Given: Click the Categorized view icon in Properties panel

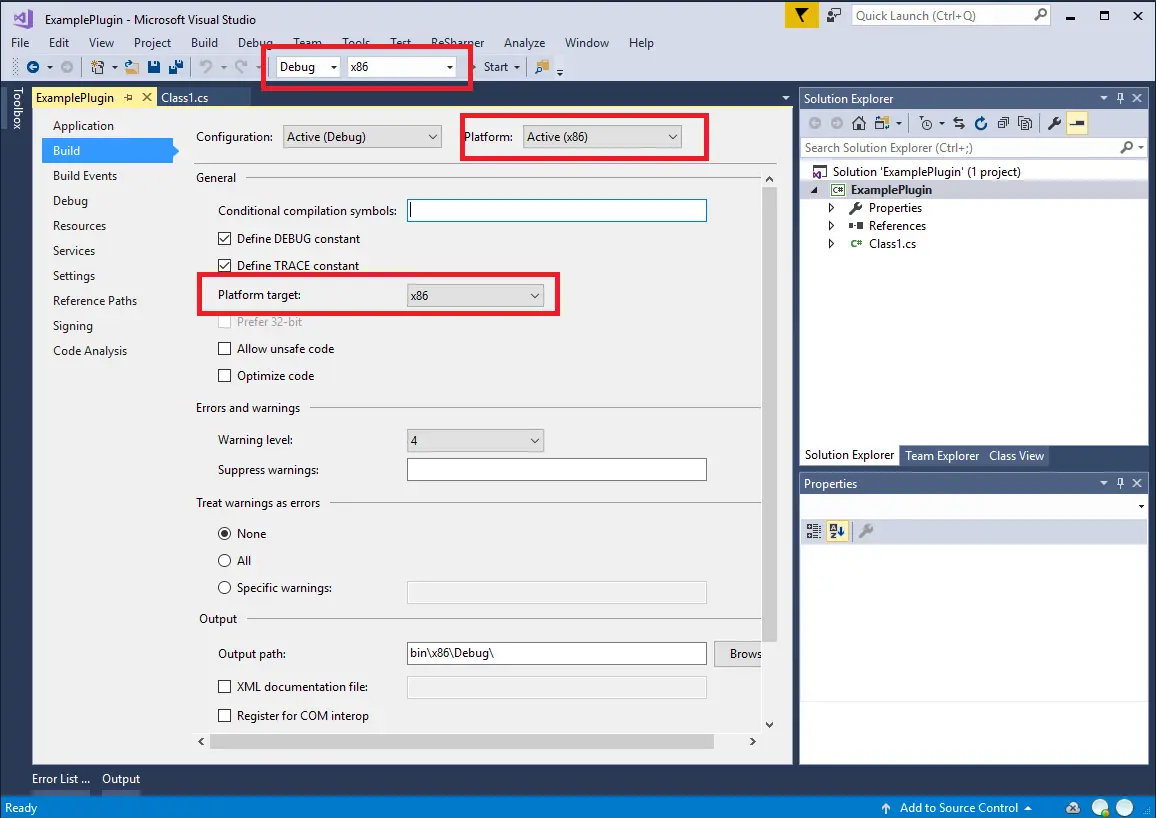Looking at the screenshot, I should (x=814, y=531).
